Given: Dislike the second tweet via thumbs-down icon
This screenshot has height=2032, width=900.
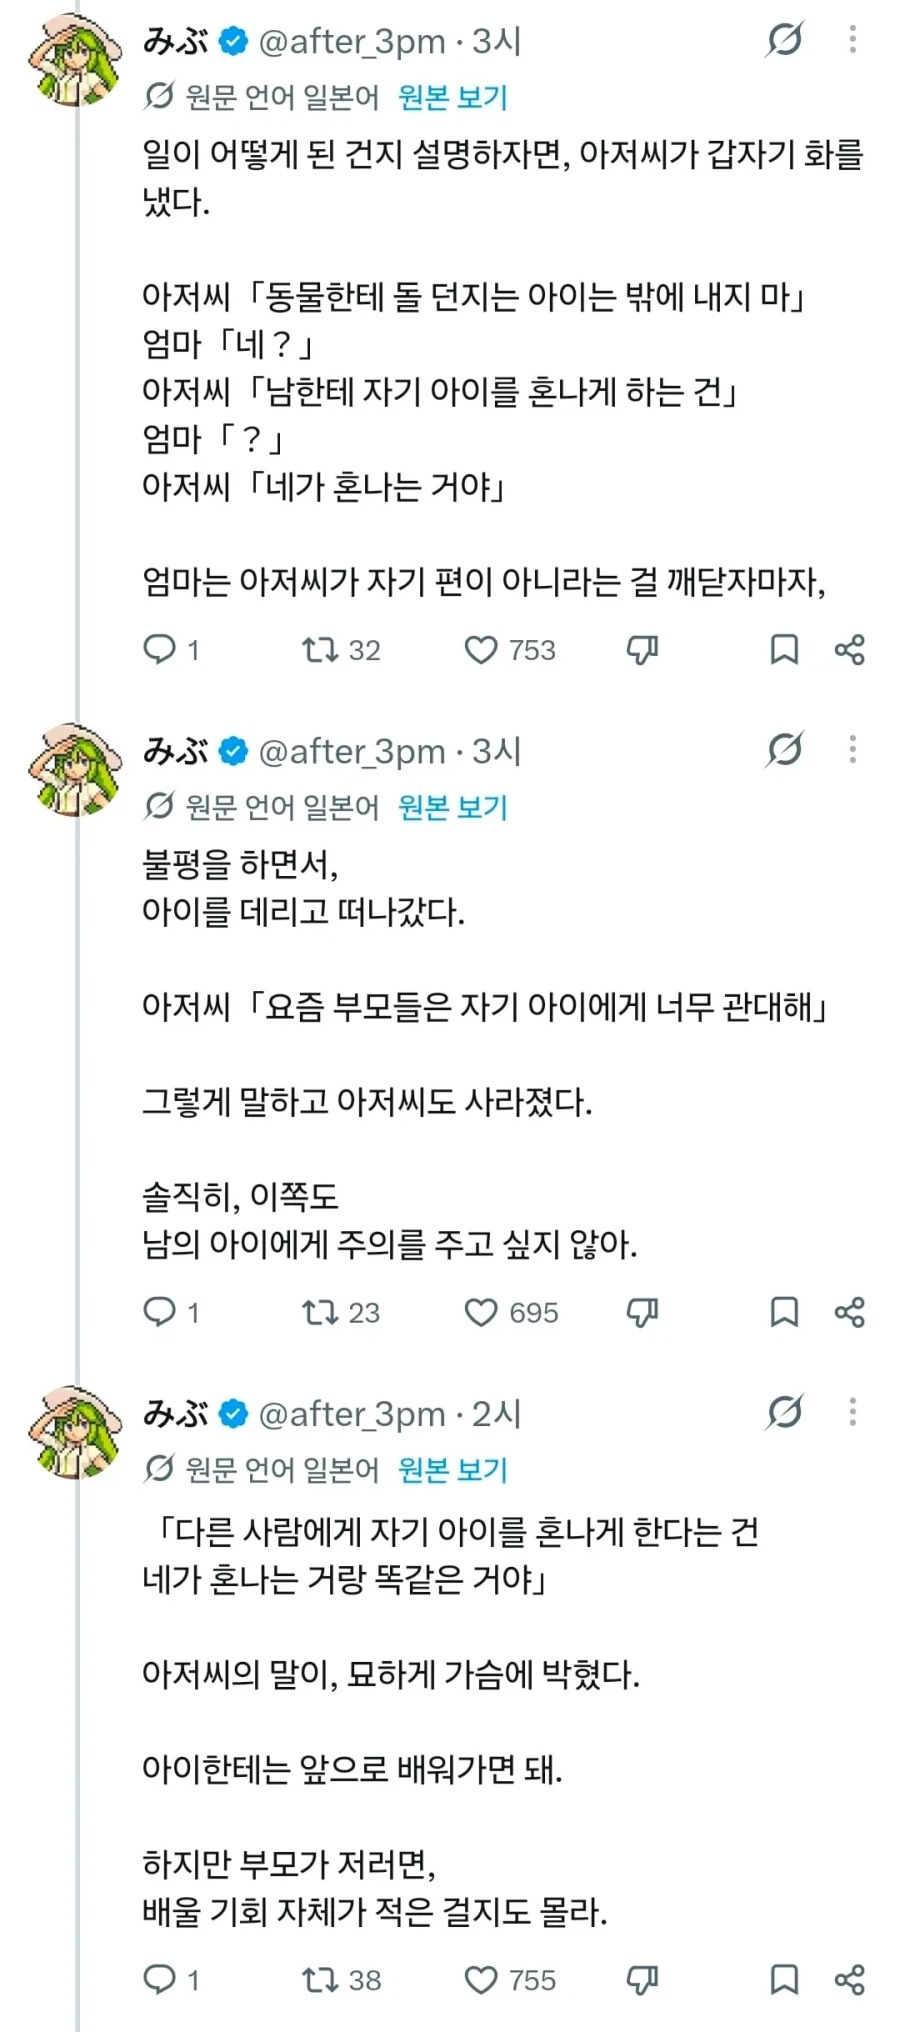Looking at the screenshot, I should pos(642,1312).
